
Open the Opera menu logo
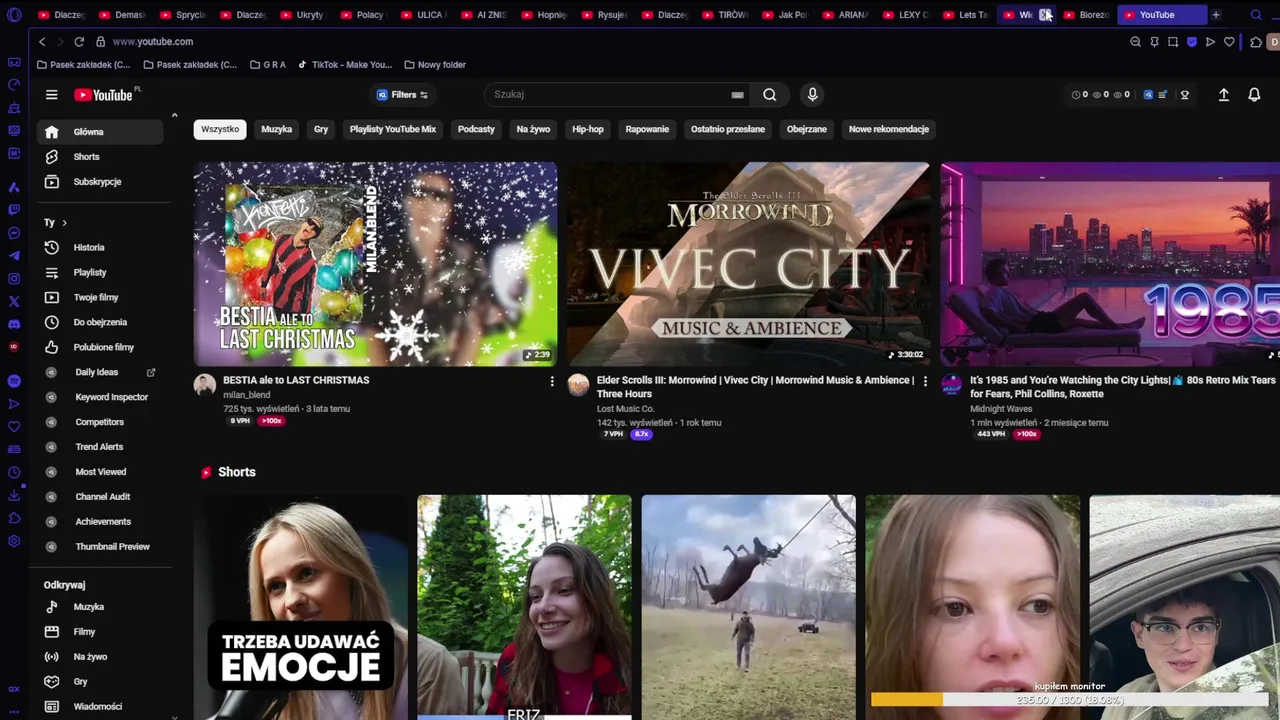pyautogui.click(x=14, y=15)
